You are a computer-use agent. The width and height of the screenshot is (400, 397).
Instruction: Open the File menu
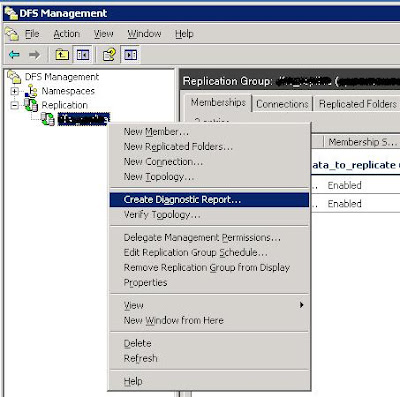(x=32, y=34)
